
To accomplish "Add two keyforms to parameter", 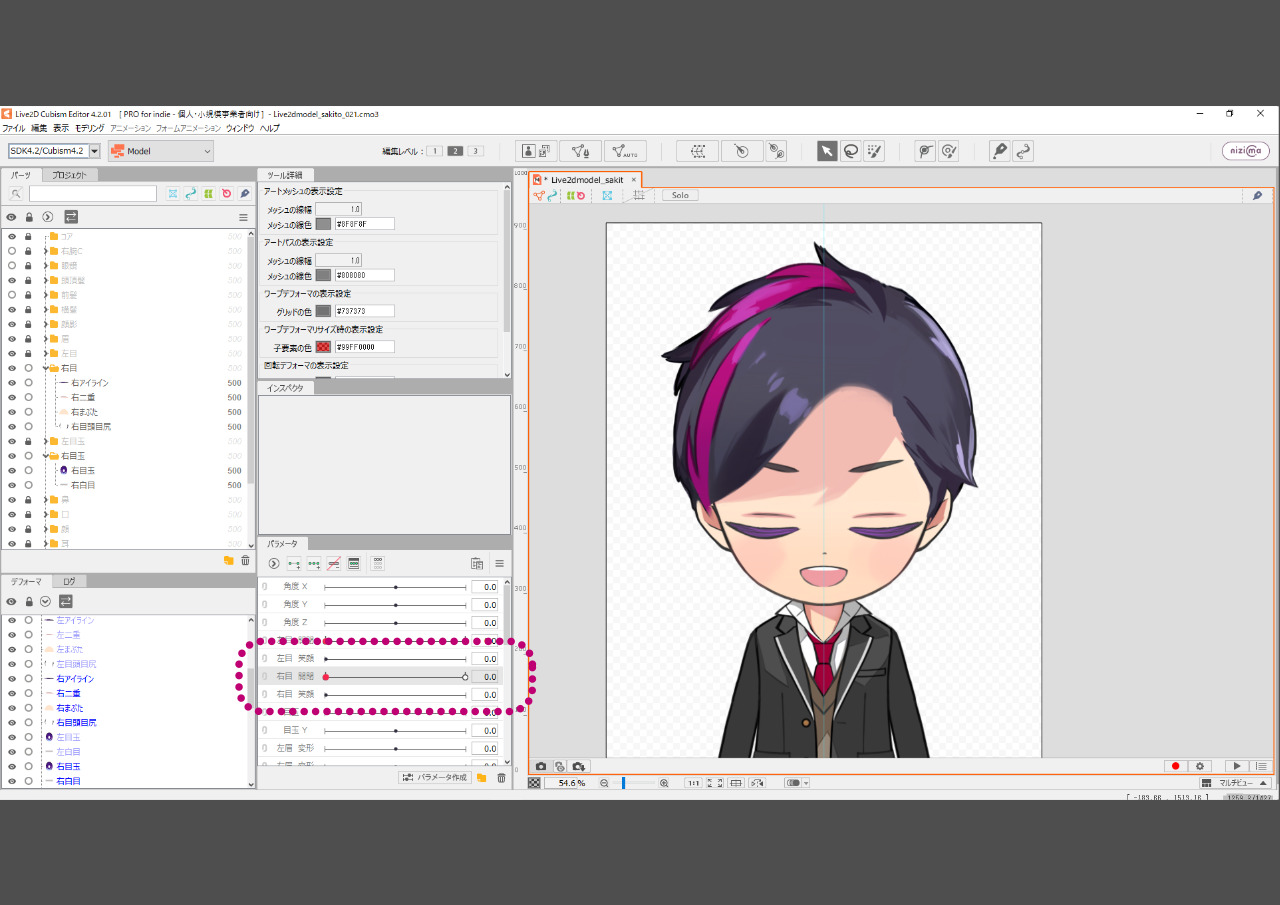I will 294,564.
